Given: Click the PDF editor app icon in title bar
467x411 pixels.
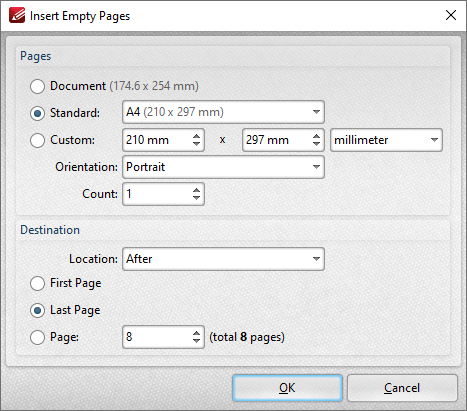Looking at the screenshot, I should [17, 15].
